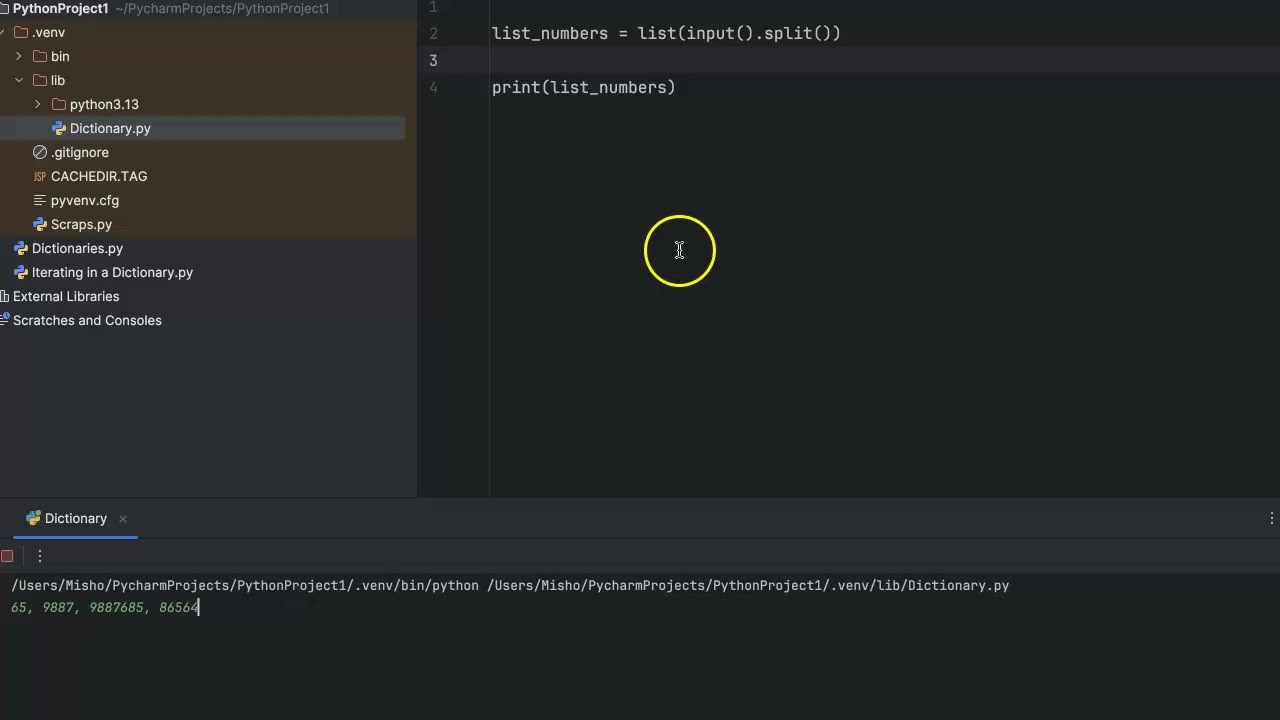1280x720 pixels.
Task: Open run toolbar more-actions dots
Action: pos(40,556)
